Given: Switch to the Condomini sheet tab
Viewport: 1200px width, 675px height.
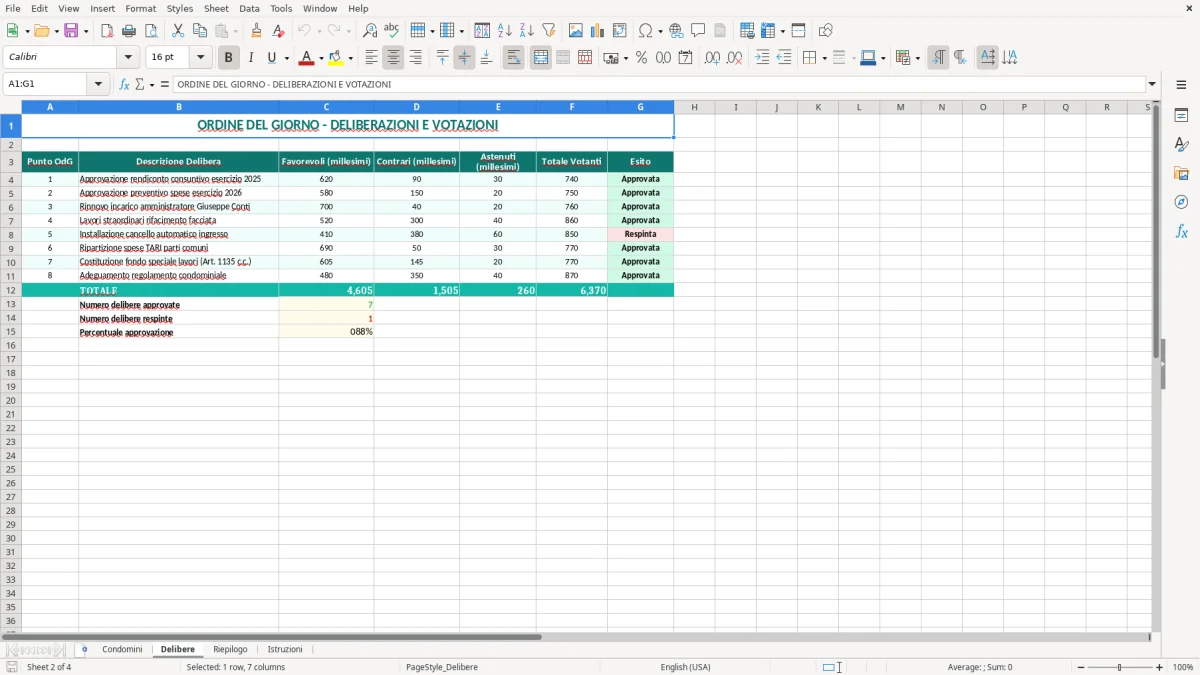Looking at the screenshot, I should pyautogui.click(x=122, y=649).
